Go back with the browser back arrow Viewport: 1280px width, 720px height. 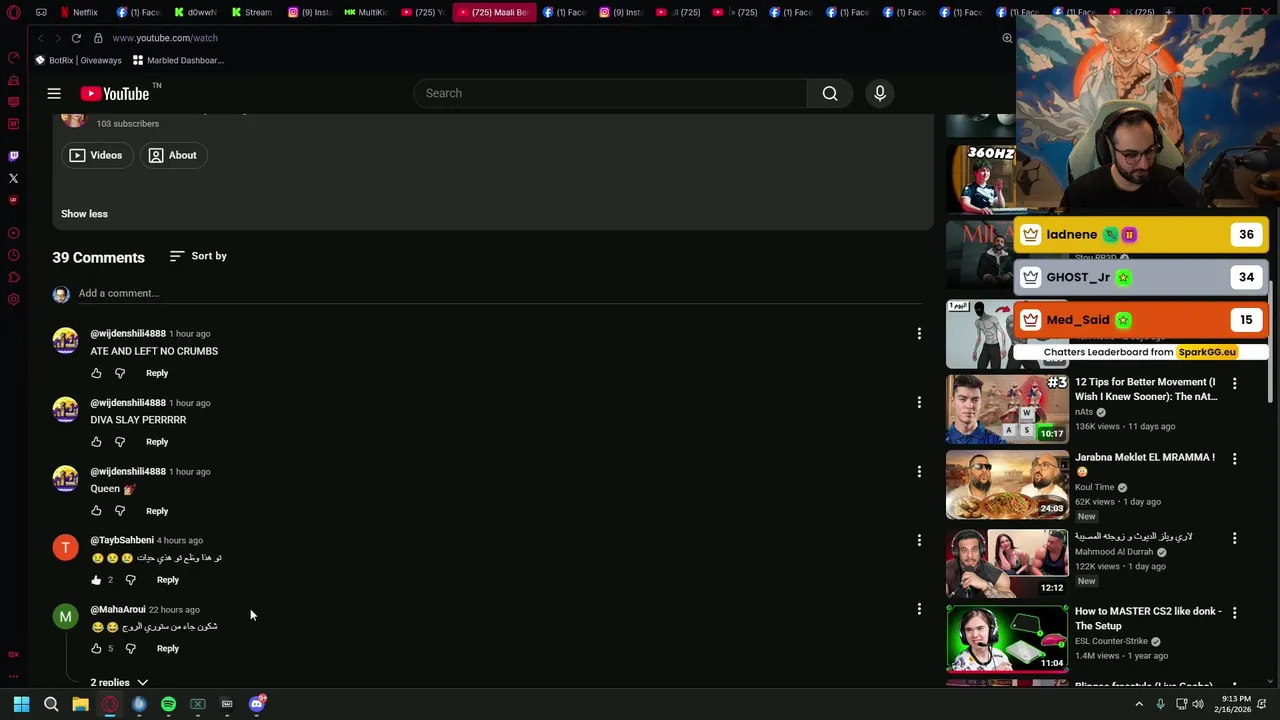[41, 38]
